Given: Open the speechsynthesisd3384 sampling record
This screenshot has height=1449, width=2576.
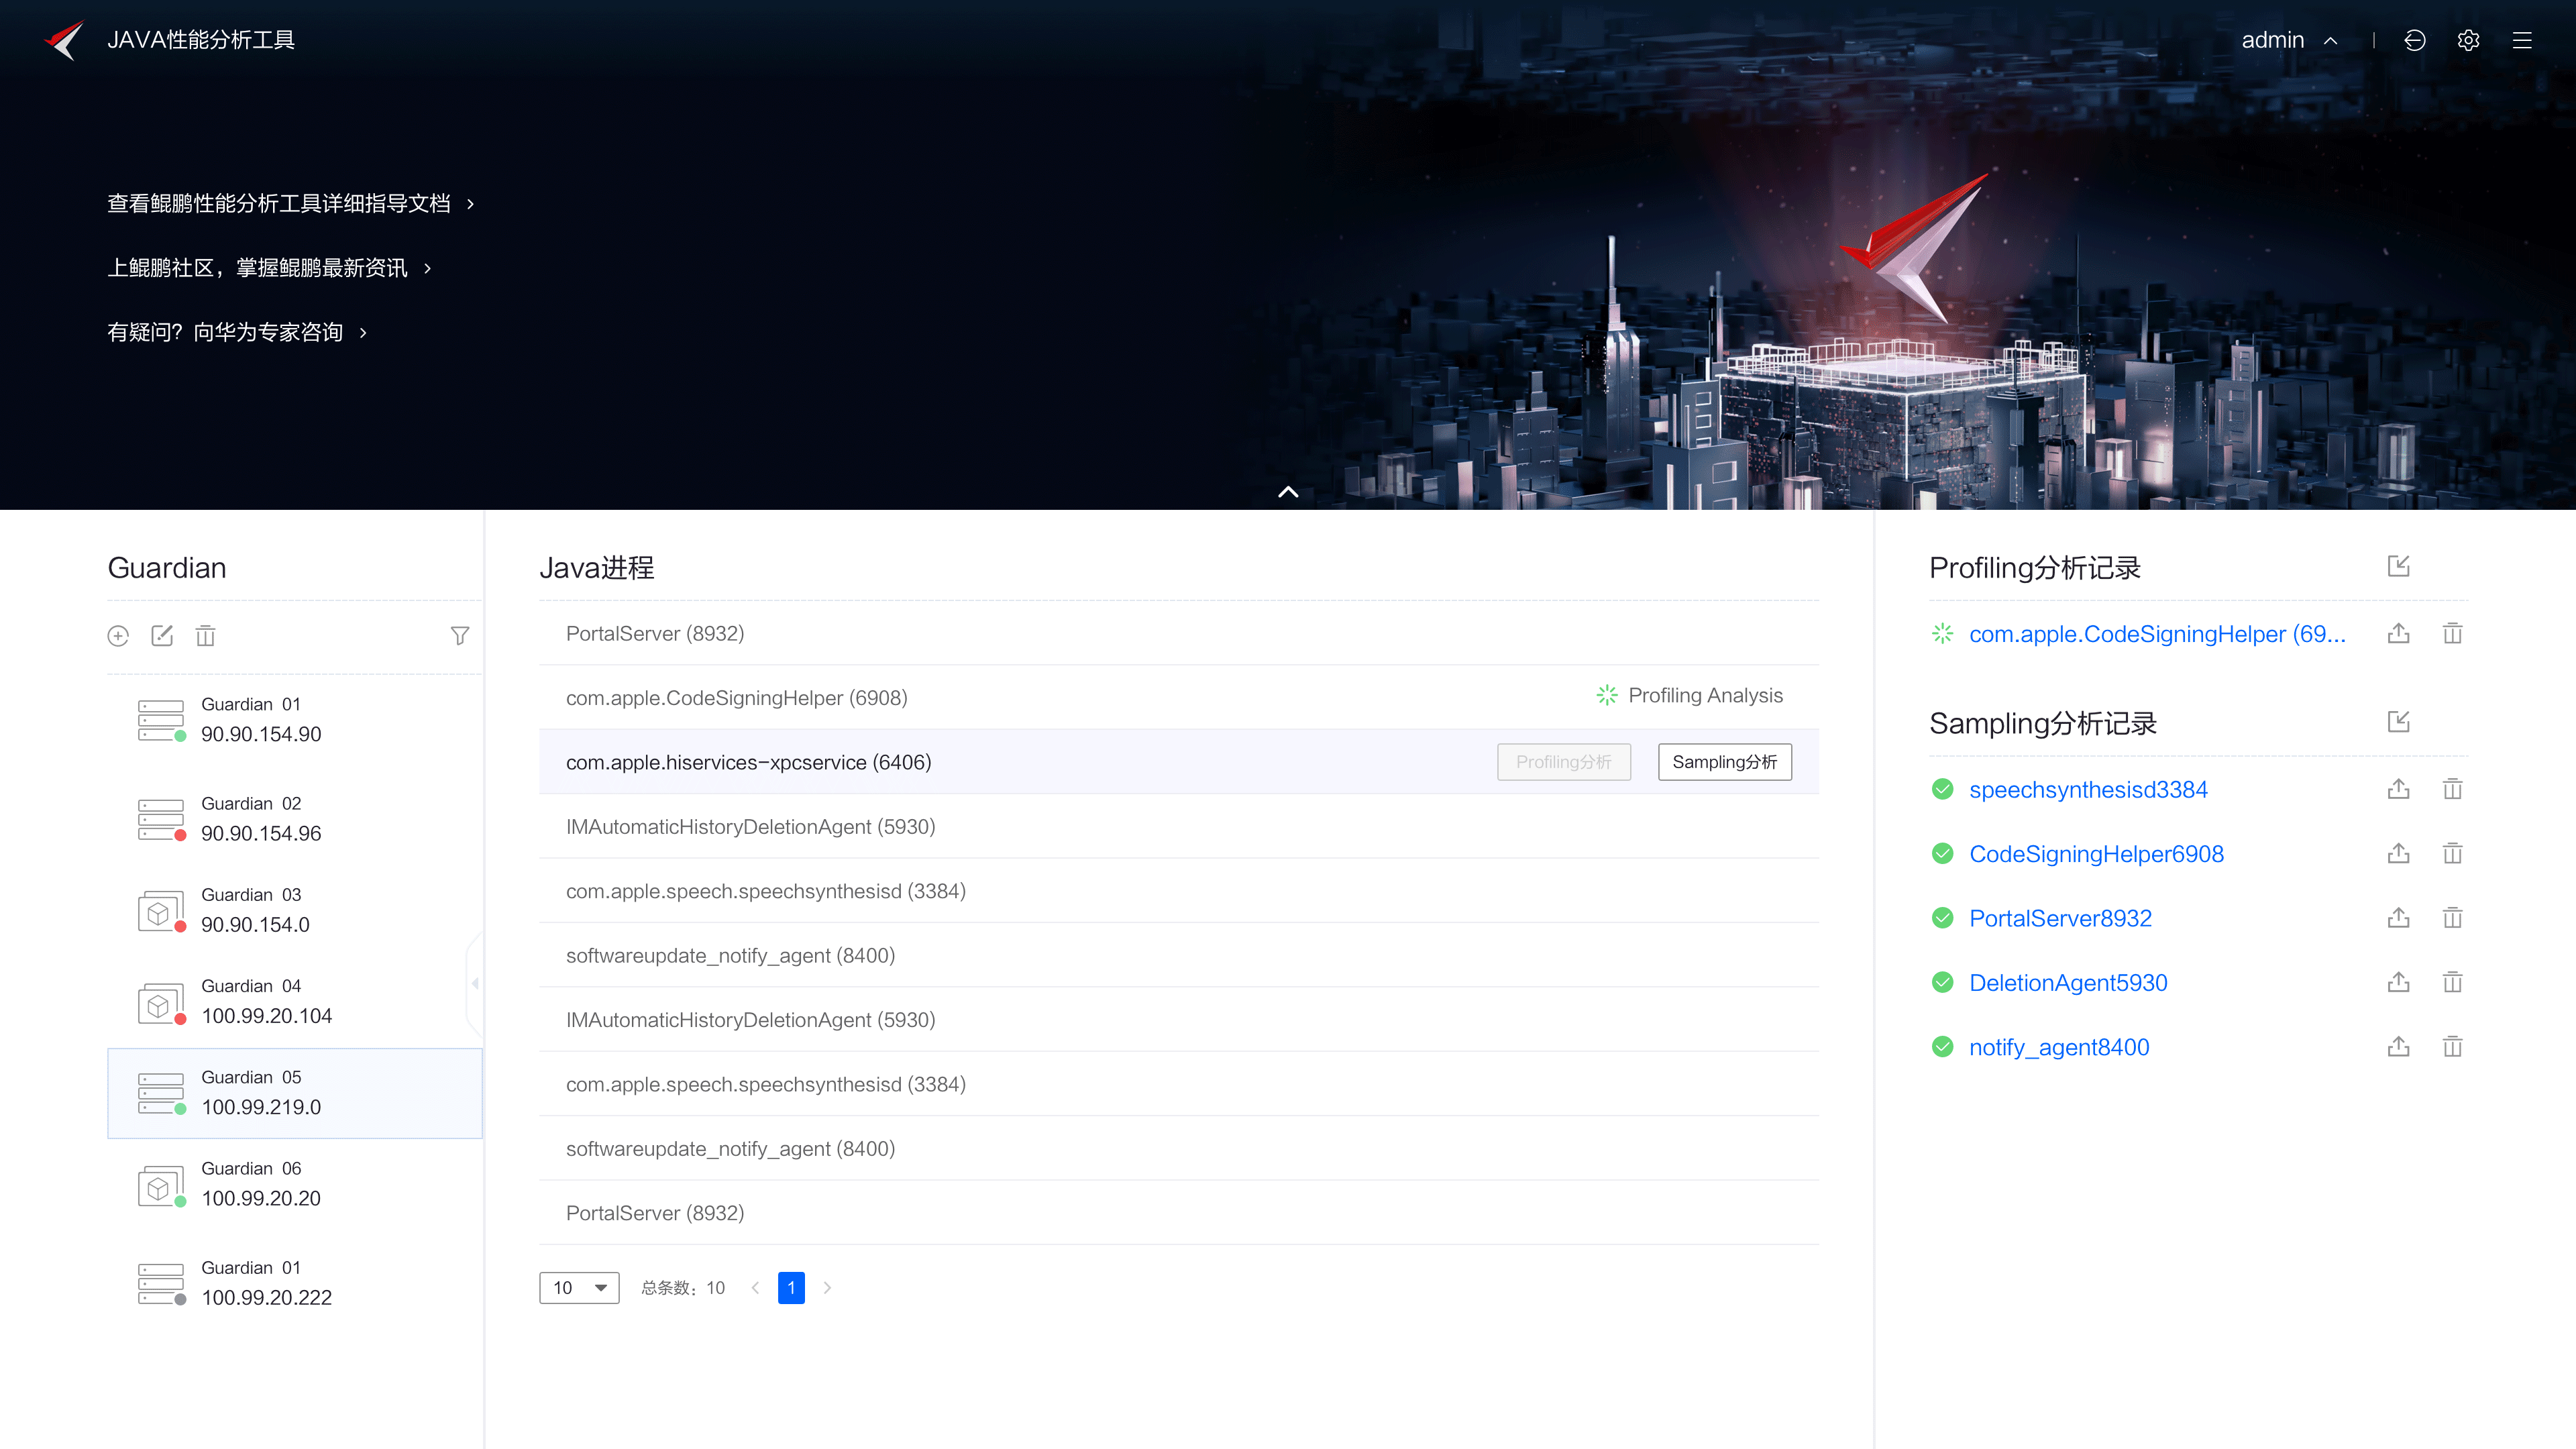Looking at the screenshot, I should (x=2088, y=790).
